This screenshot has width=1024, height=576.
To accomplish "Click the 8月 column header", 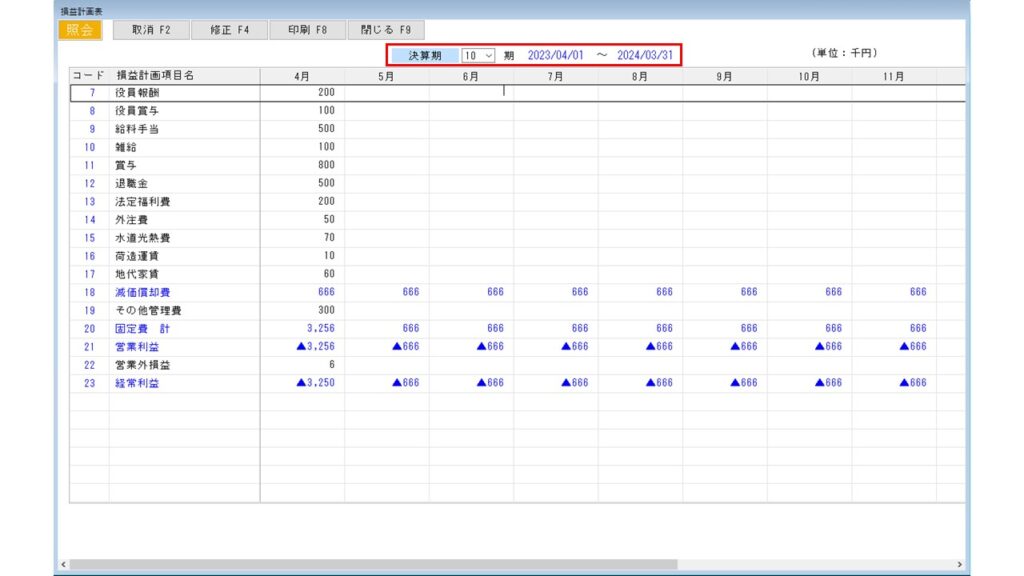I will click(x=639, y=76).
